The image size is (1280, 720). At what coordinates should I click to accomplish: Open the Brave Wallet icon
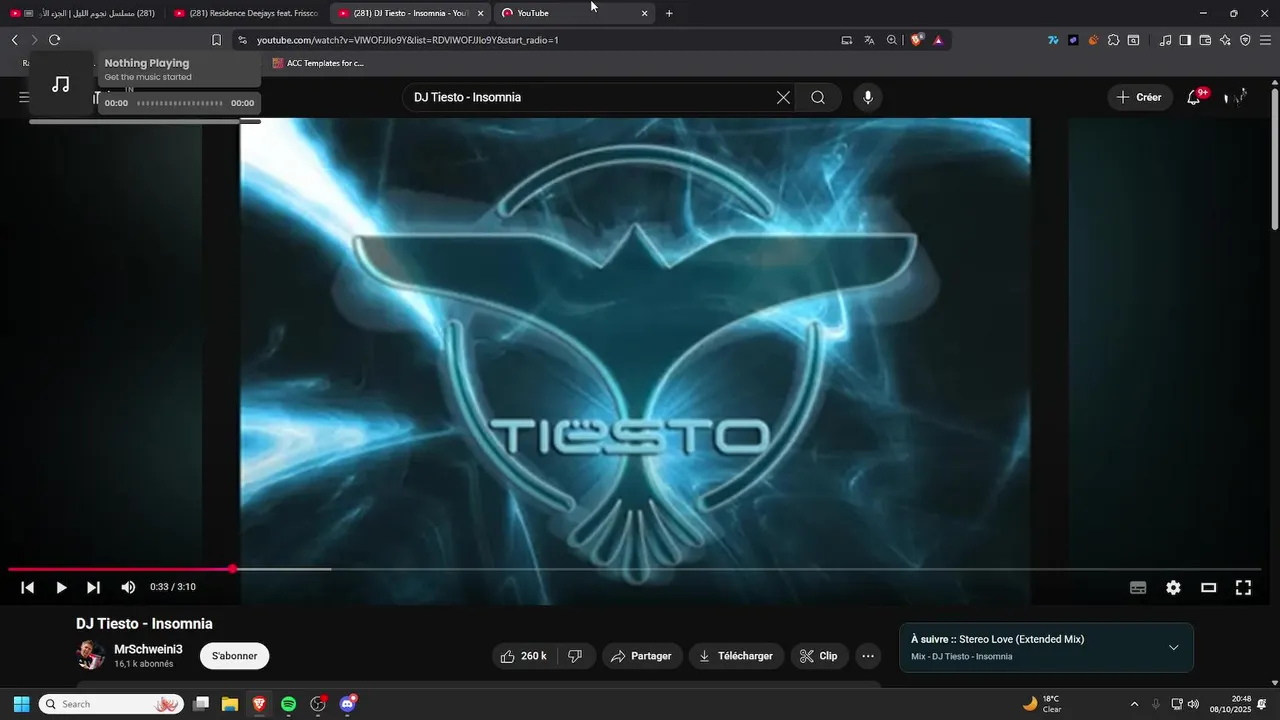pos(1205,40)
